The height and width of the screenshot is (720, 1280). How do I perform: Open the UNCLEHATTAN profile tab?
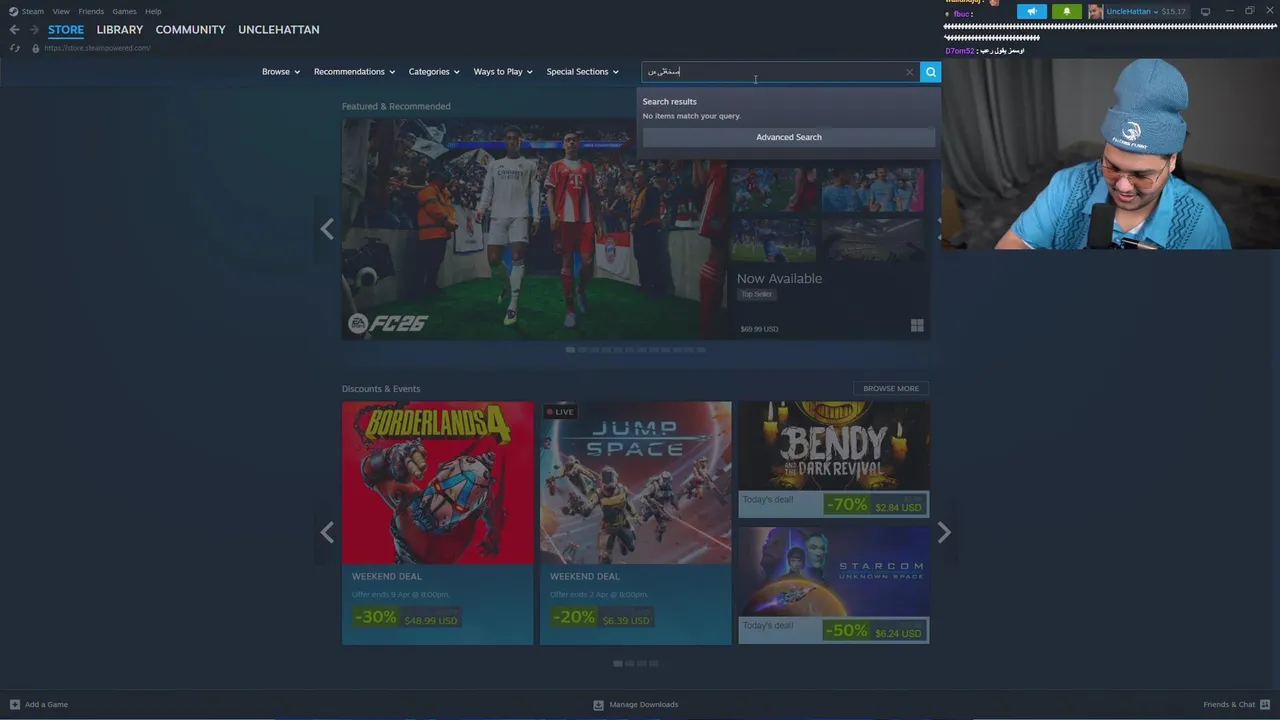279,30
